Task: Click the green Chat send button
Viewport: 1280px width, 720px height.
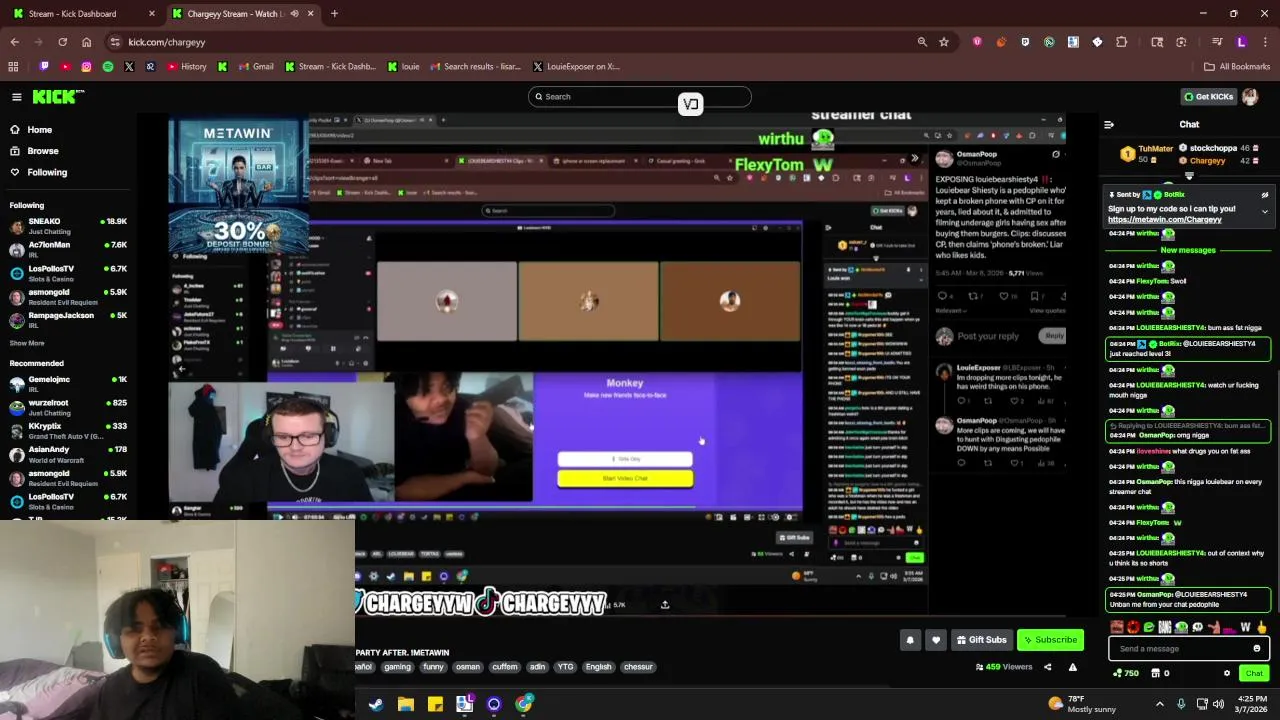Action: pos(1254,673)
